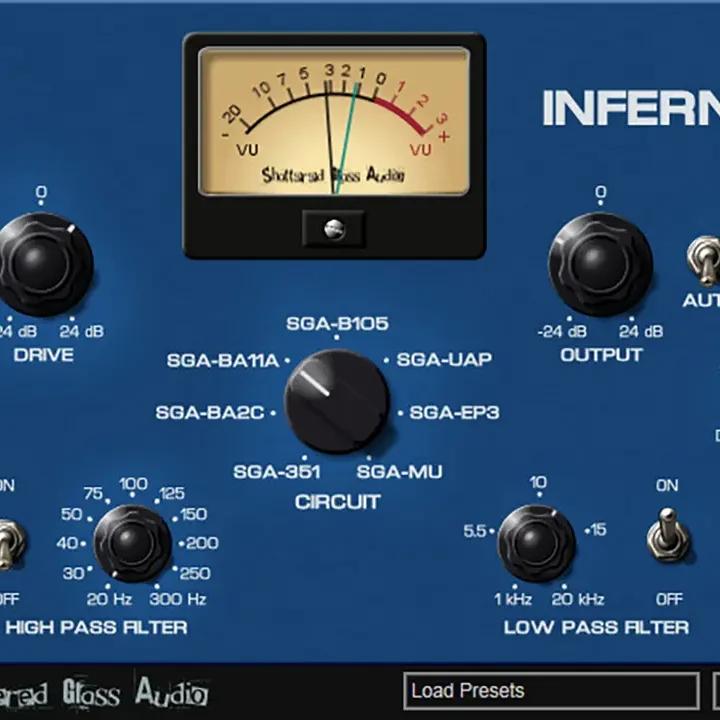Set high pass to 50 mark
Image resolution: width=720 pixels, height=720 pixels.
[72, 514]
